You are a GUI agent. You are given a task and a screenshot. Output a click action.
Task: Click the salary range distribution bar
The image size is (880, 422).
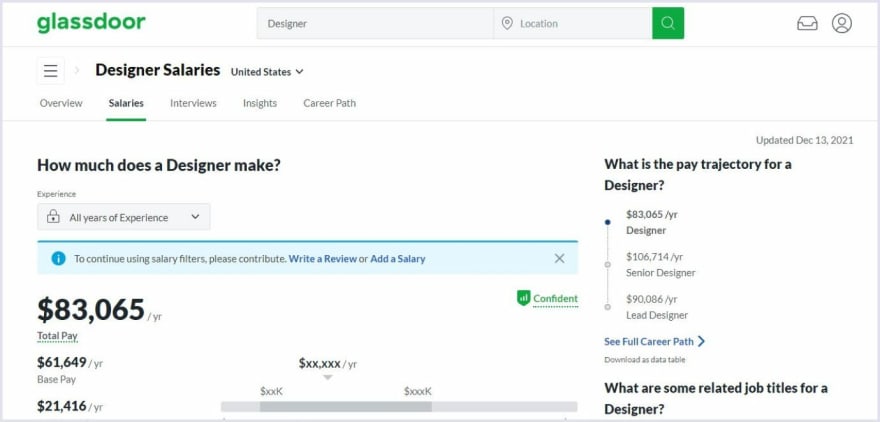[x=399, y=407]
